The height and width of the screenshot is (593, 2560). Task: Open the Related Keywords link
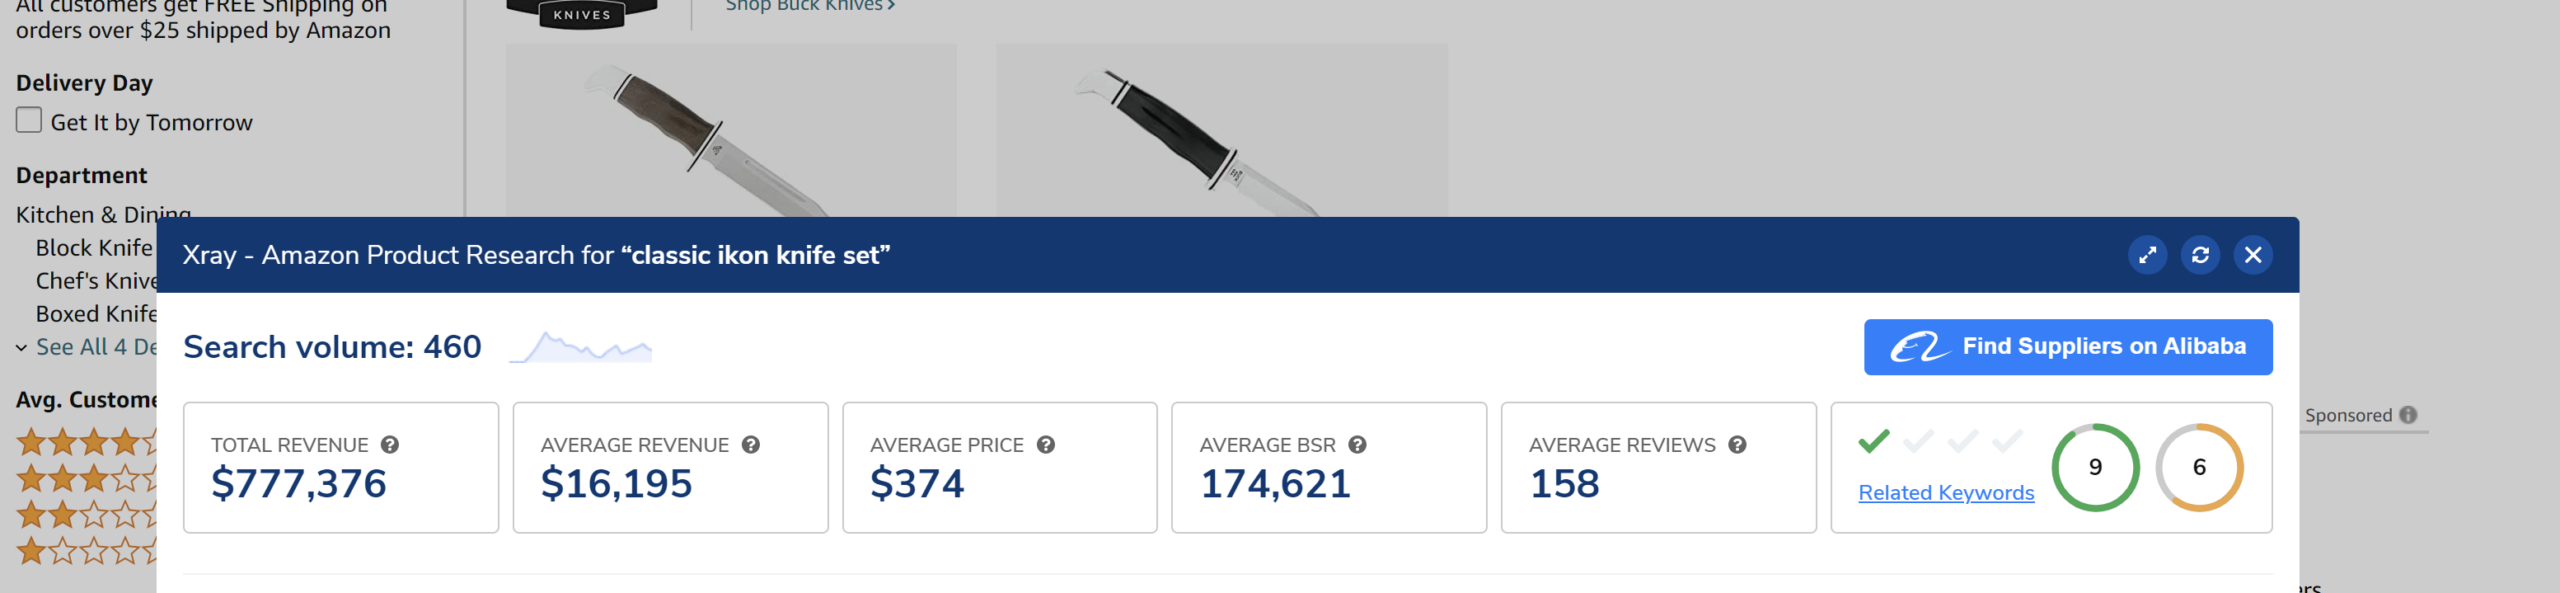point(1945,493)
